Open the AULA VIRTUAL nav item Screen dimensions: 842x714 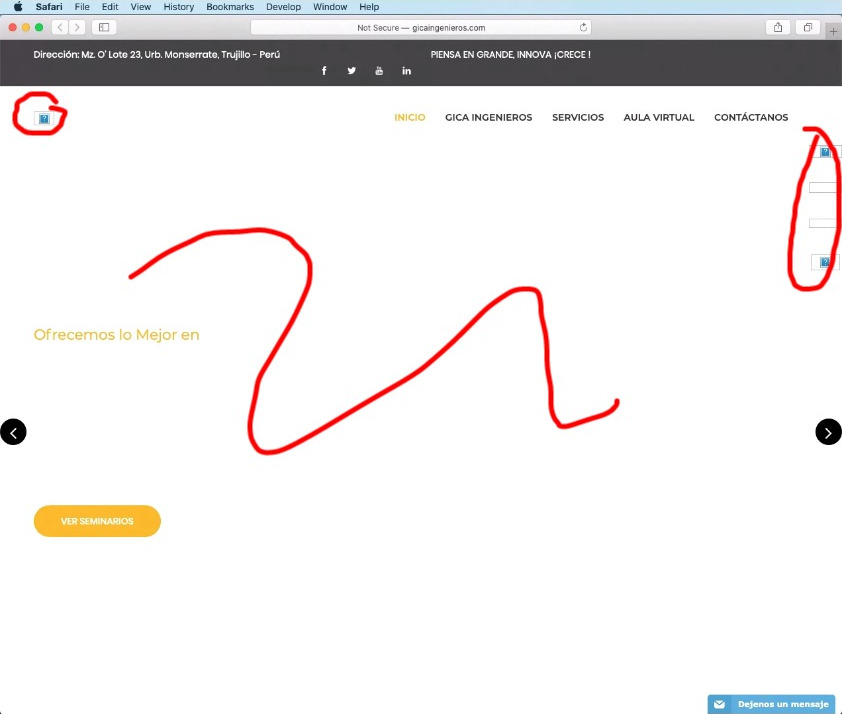(x=659, y=118)
